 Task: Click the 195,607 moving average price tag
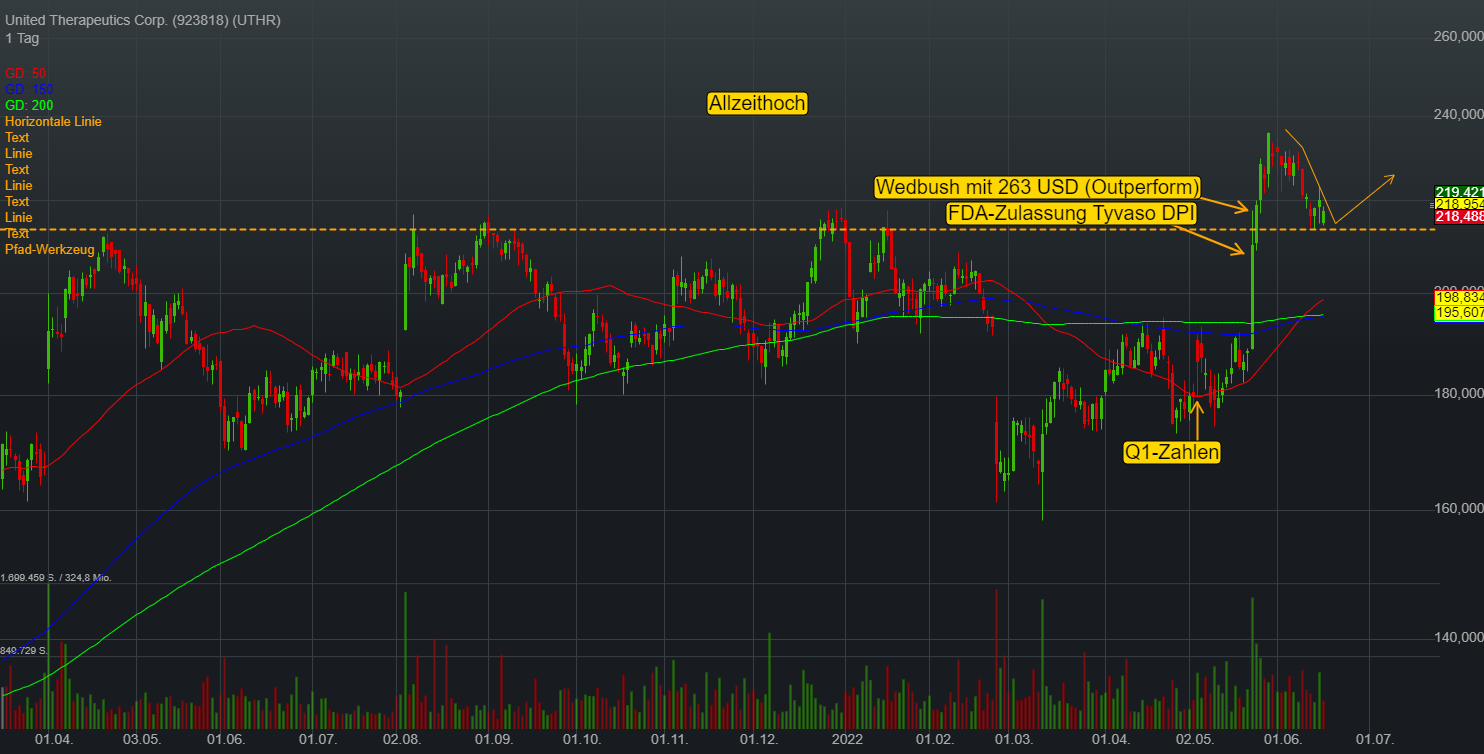1459,312
